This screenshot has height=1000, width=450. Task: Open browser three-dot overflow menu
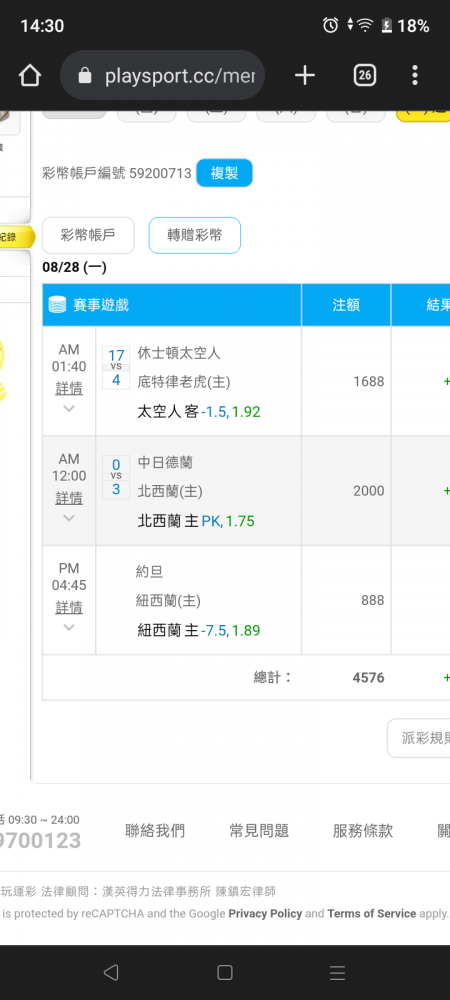pos(415,76)
